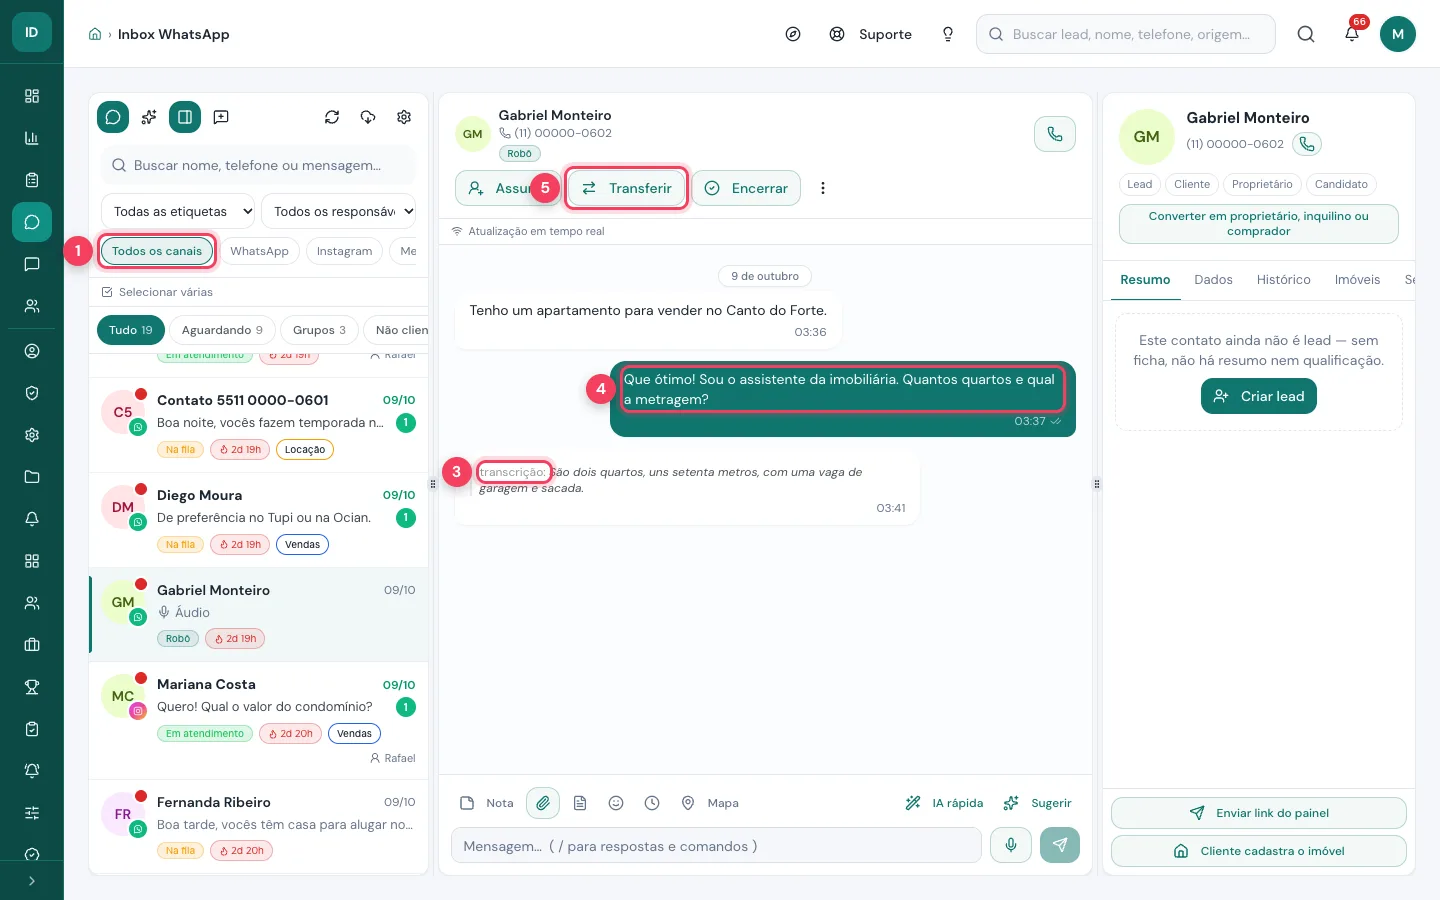
Task: Open the AI sparkles icon in inbox toolbar
Action: [149, 117]
